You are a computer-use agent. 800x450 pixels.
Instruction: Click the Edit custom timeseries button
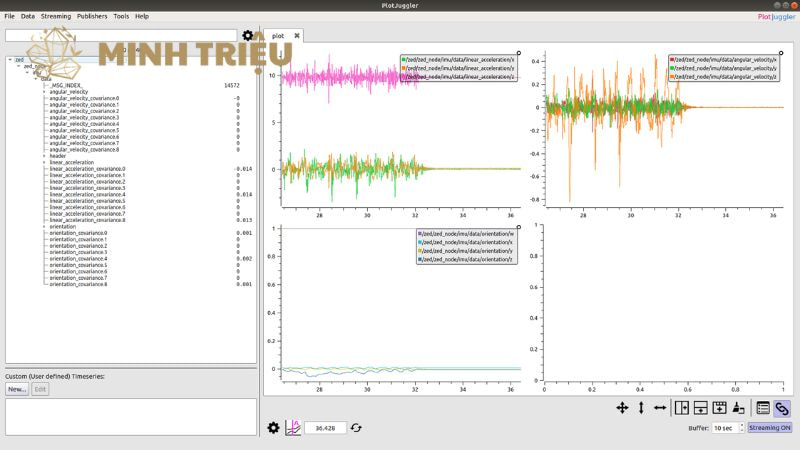(x=40, y=389)
